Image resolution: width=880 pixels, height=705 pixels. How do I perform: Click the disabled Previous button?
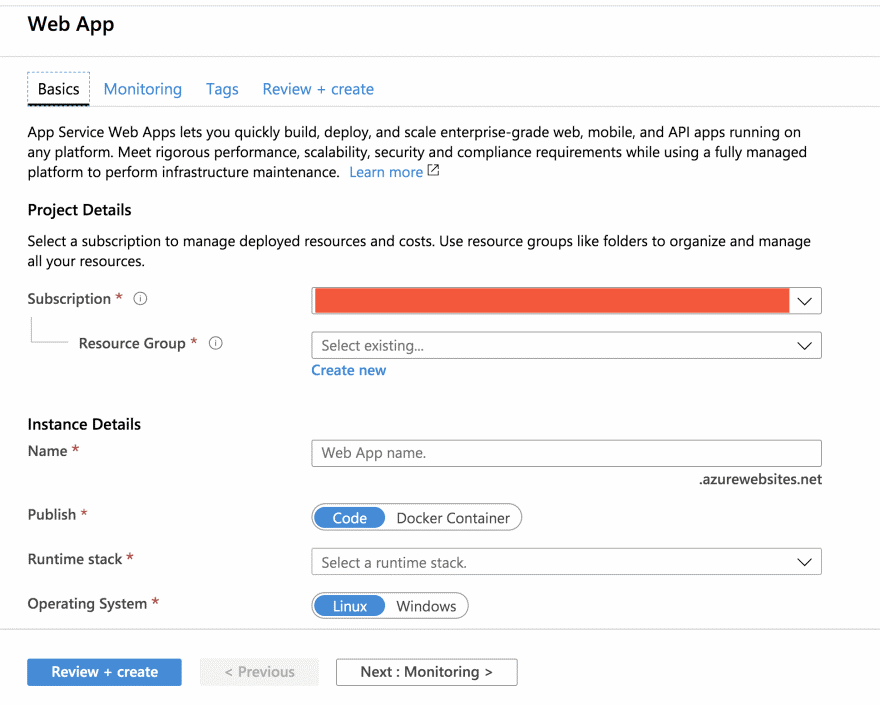pyautogui.click(x=259, y=672)
